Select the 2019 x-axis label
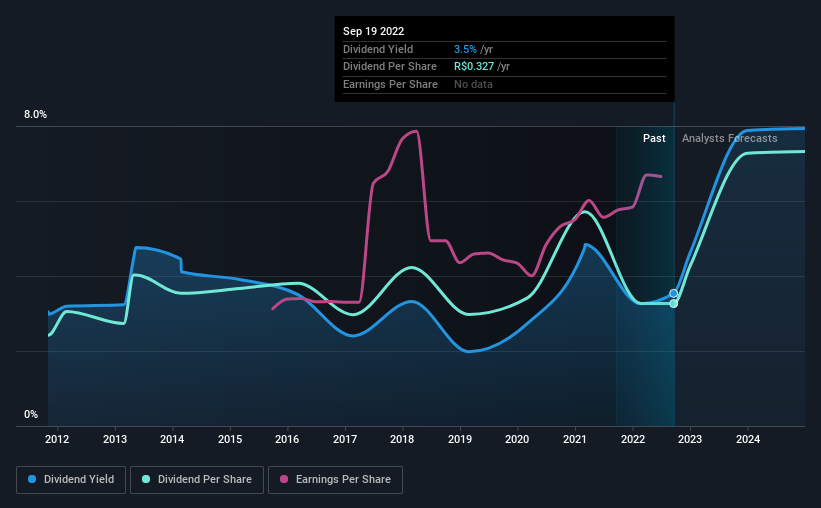Image resolution: width=821 pixels, height=508 pixels. pos(460,439)
